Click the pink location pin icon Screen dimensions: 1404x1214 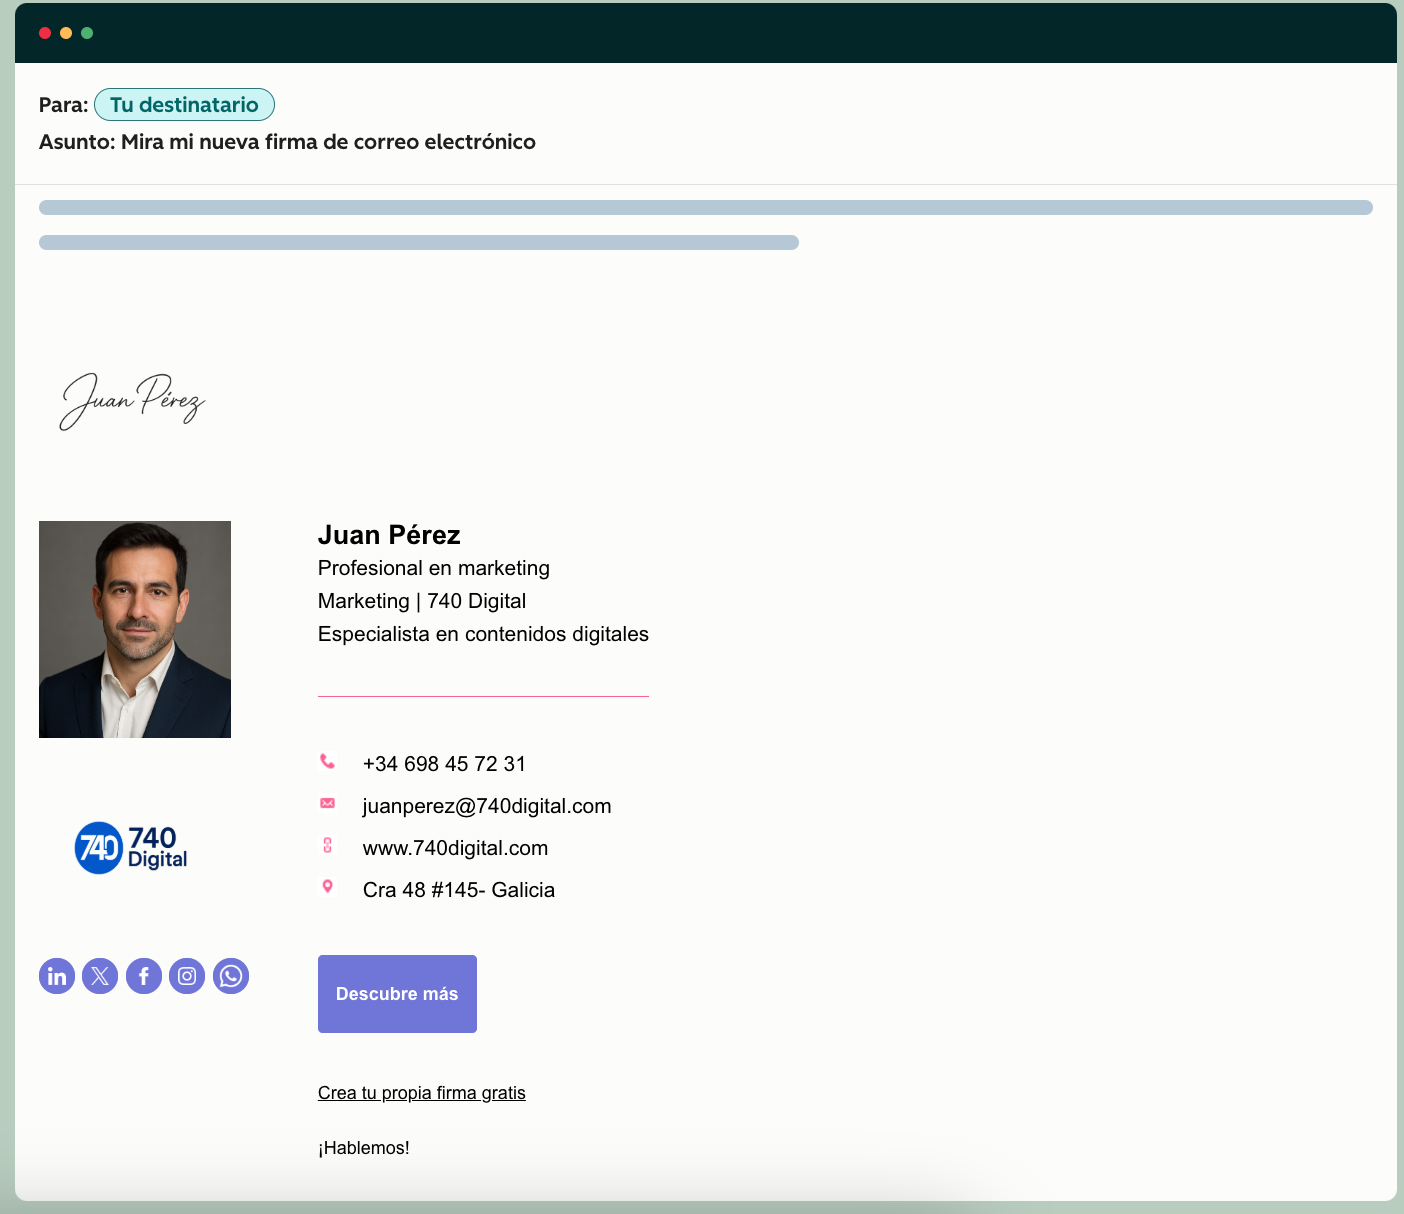click(328, 887)
